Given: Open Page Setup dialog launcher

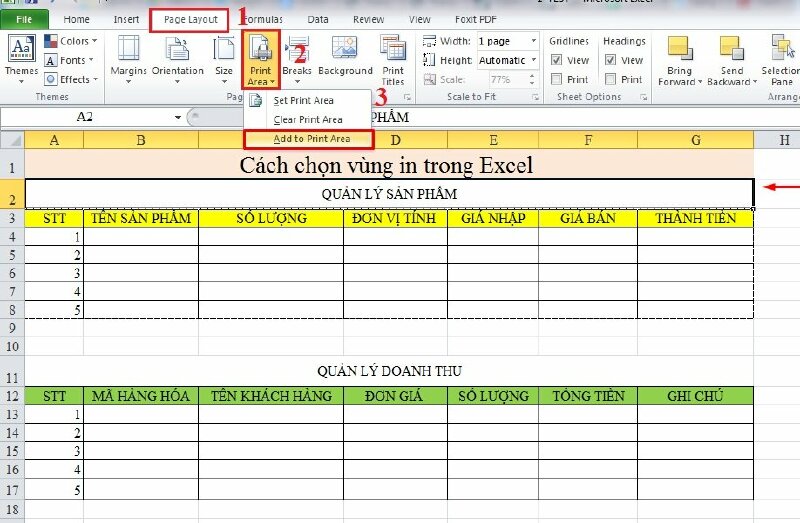Looking at the screenshot, I should tap(407, 96).
